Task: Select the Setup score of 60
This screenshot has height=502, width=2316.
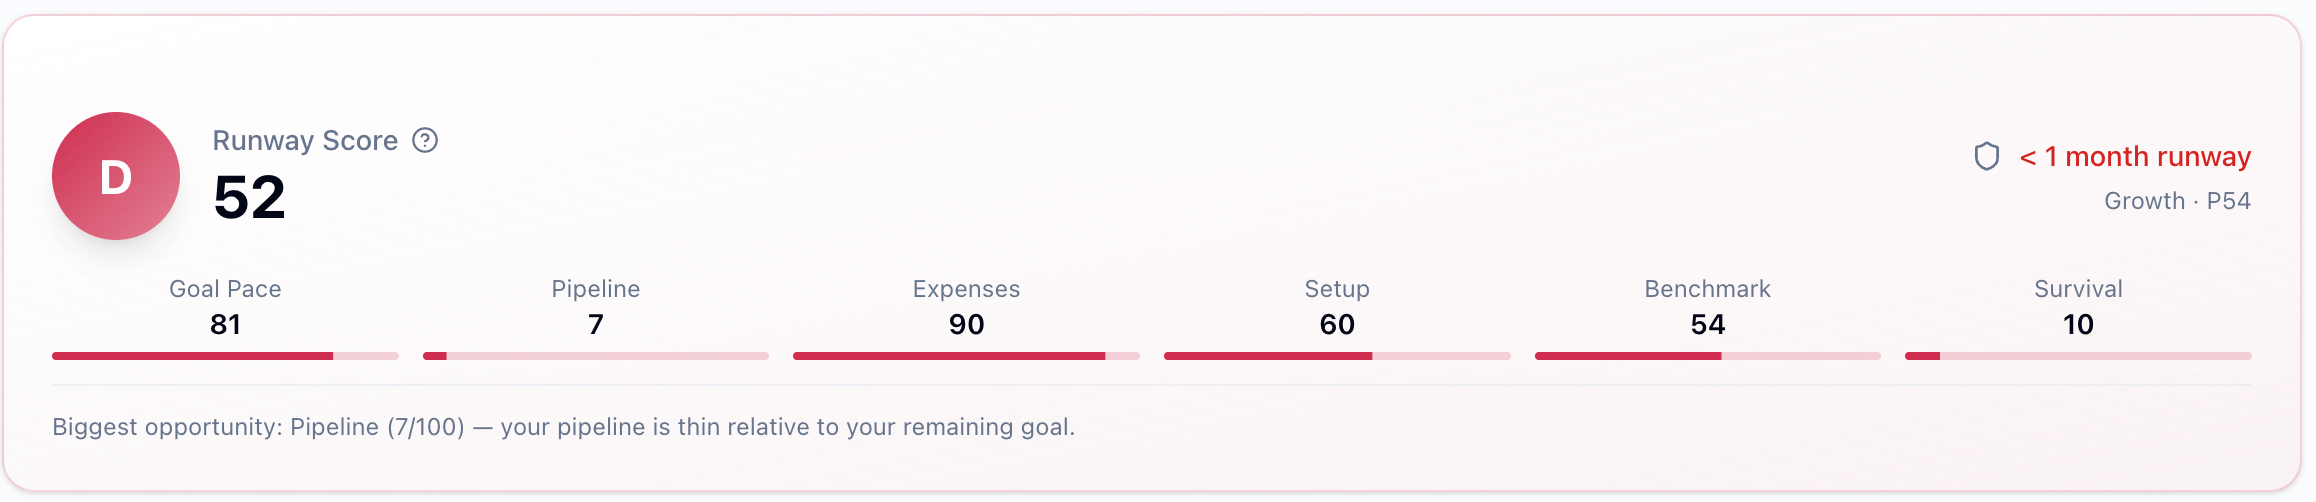Action: (x=1337, y=325)
